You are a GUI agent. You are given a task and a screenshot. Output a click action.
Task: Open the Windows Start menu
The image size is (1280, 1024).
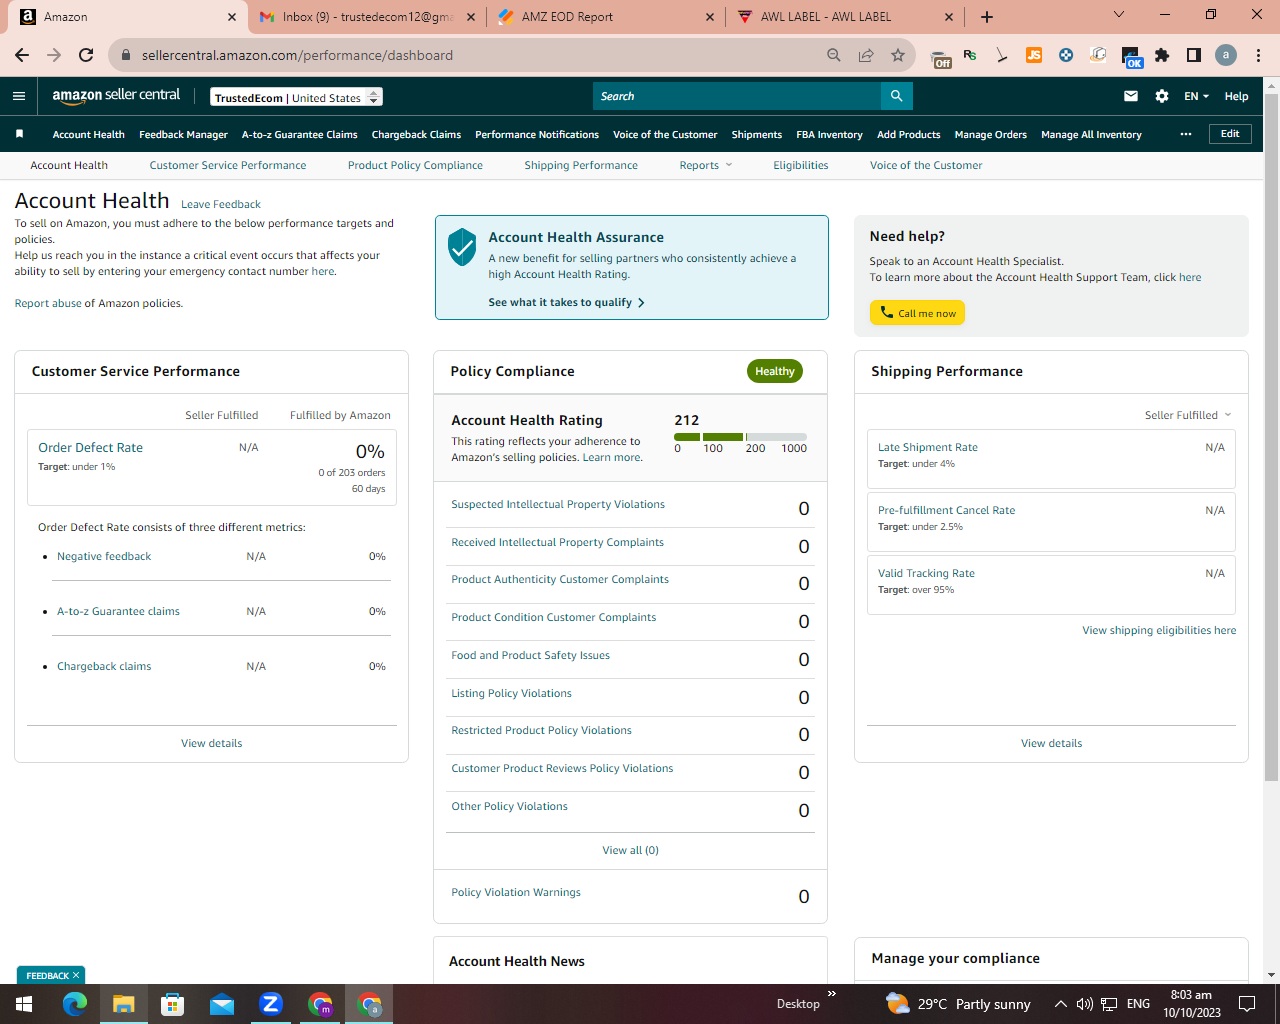pos(24,1004)
